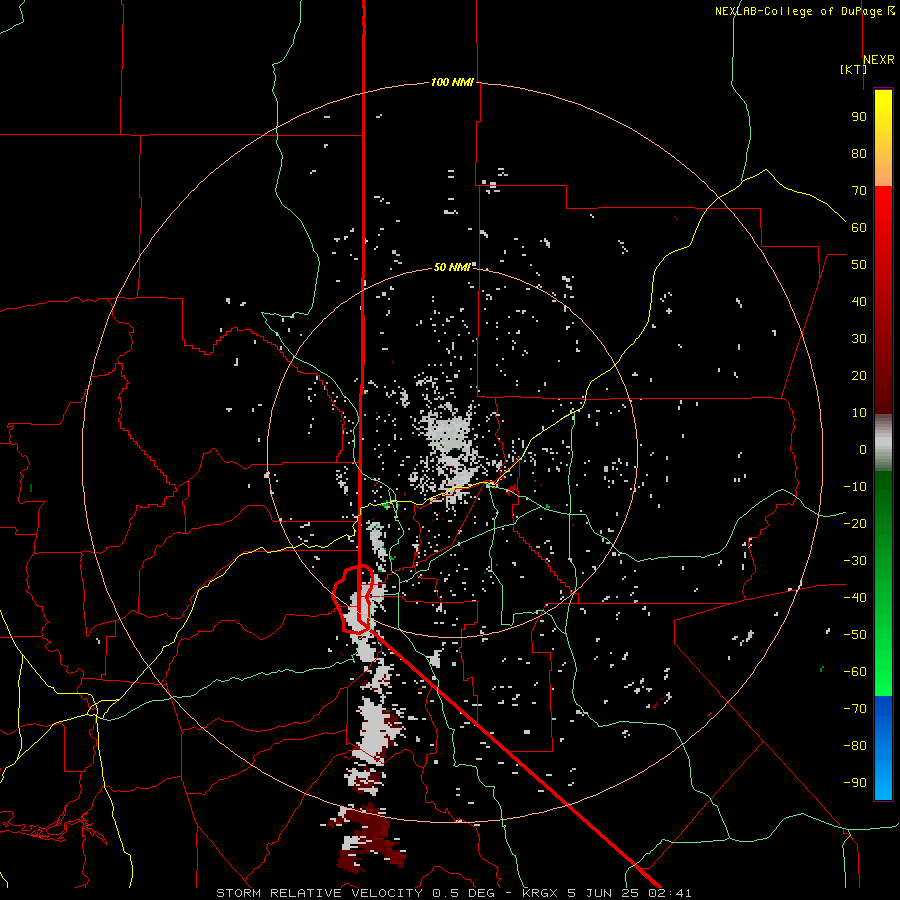Click the NEXR label at top right
Screen dimensions: 900x900
tap(879, 60)
